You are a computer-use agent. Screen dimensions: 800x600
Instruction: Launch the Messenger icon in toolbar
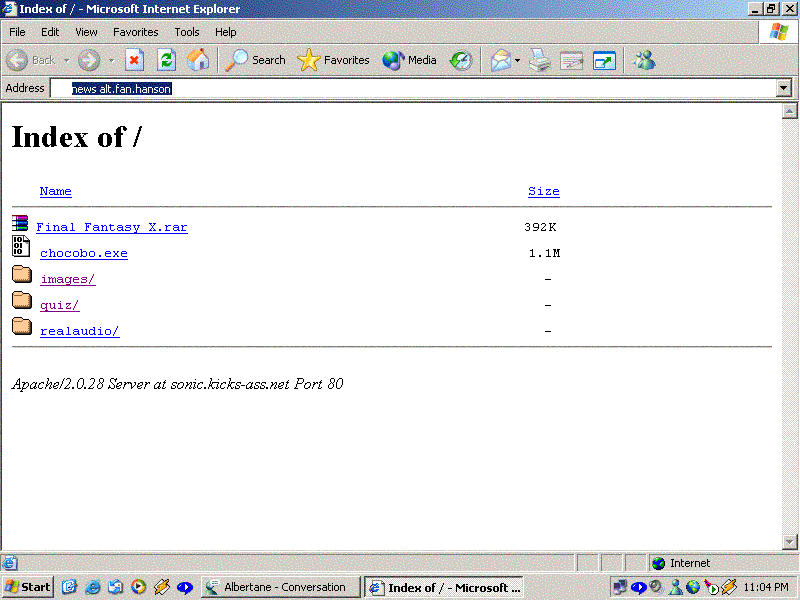point(644,60)
